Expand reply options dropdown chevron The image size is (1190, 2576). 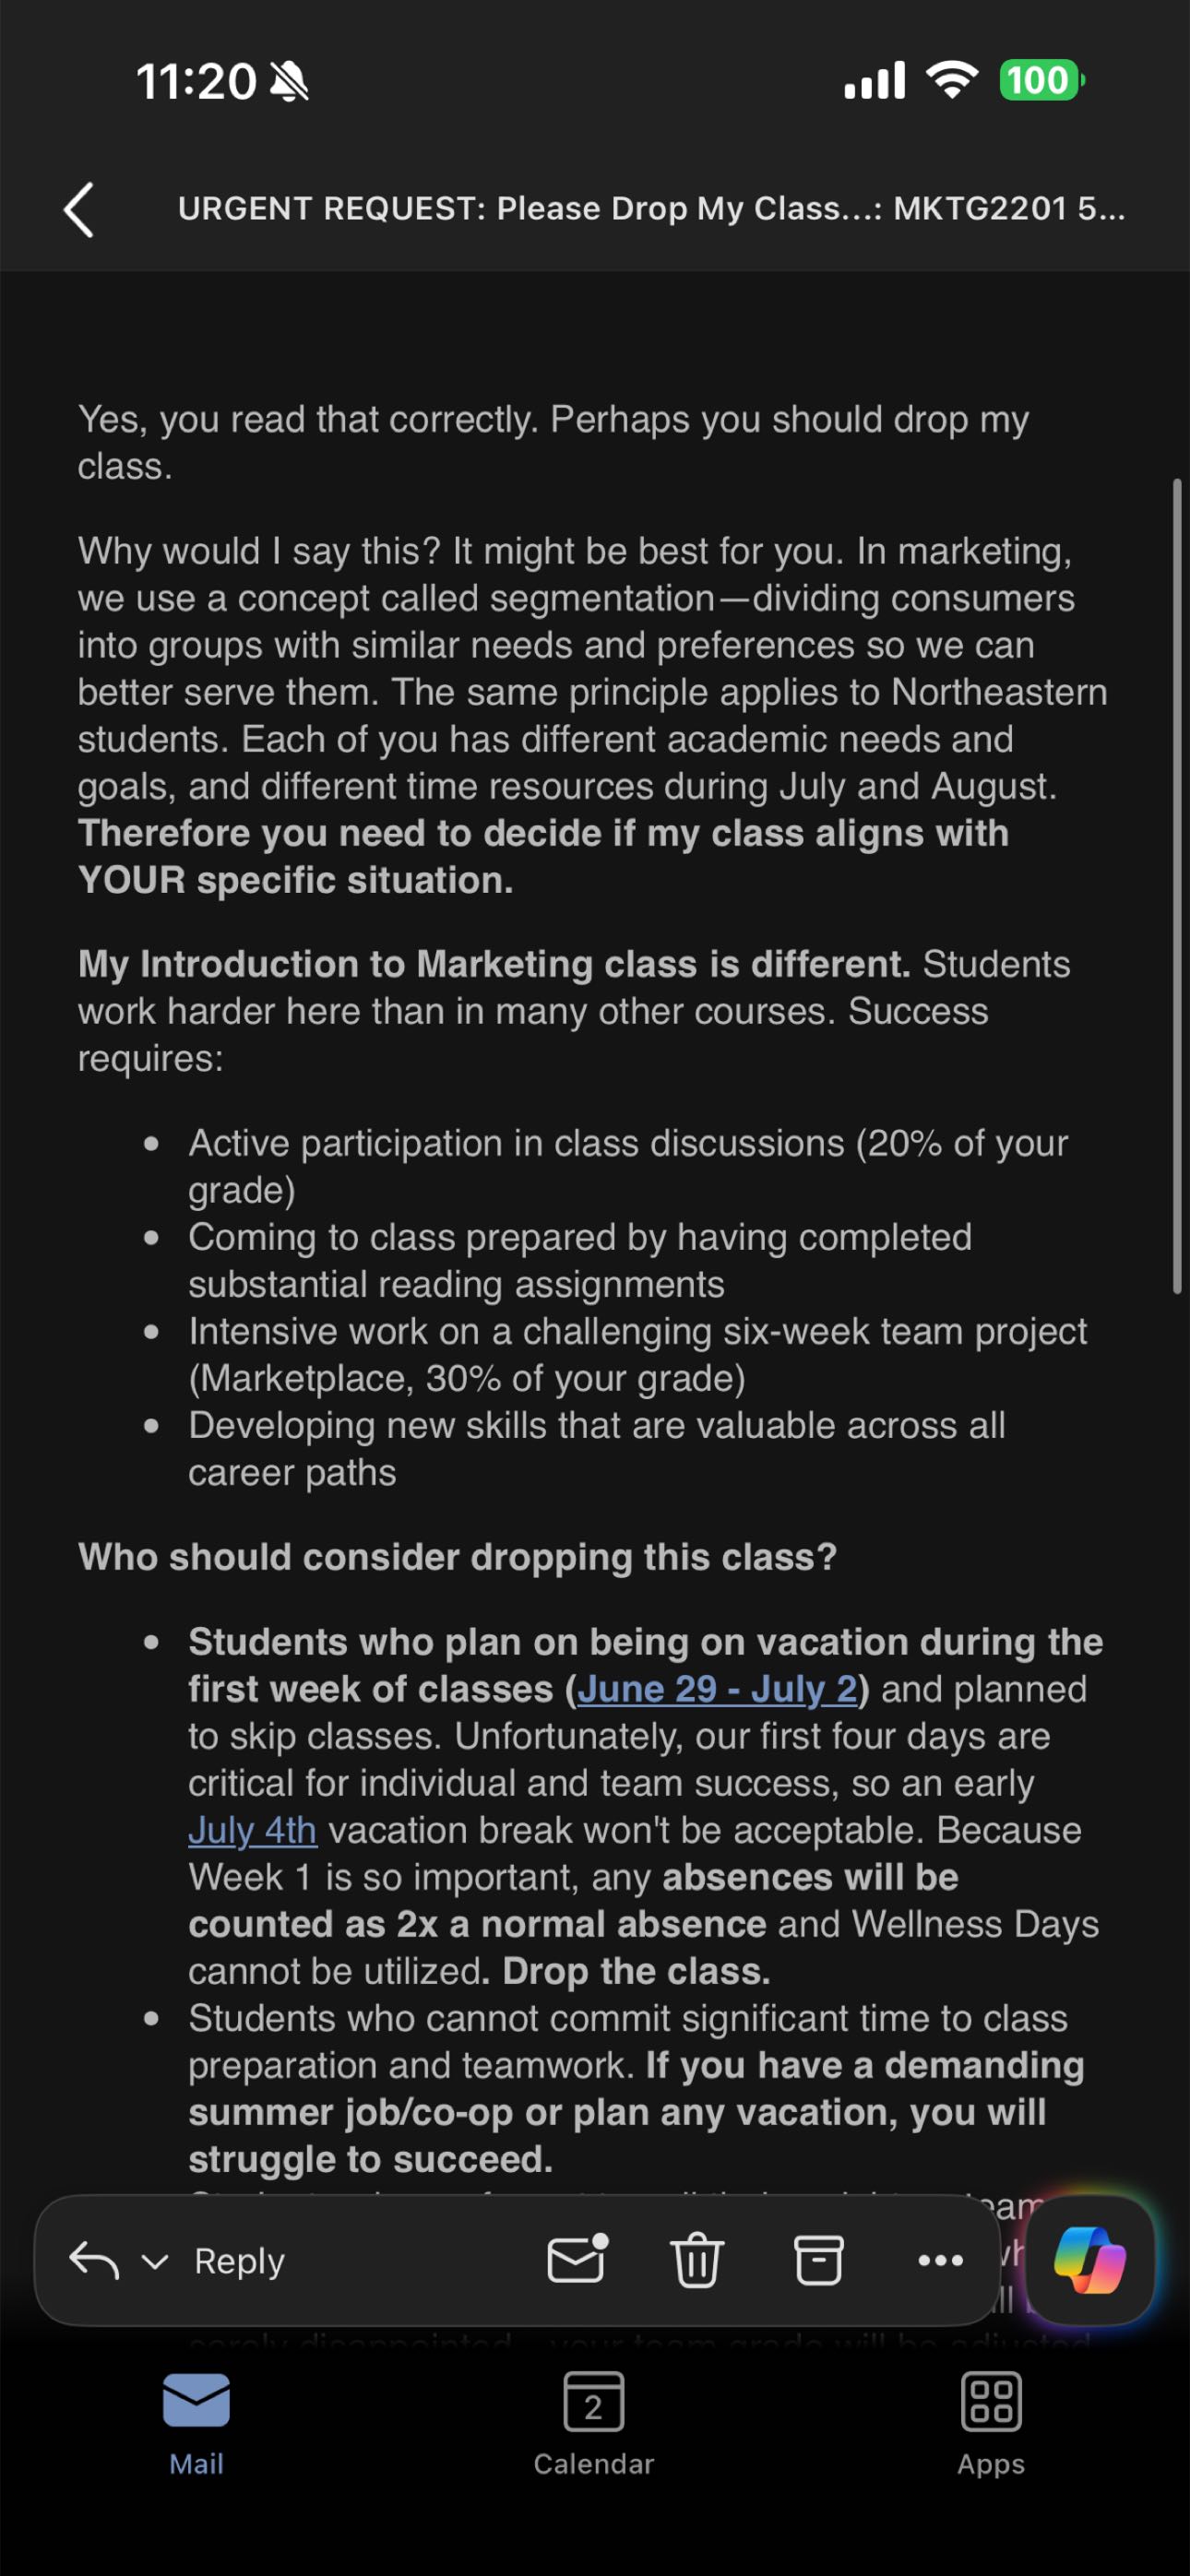coord(154,2261)
